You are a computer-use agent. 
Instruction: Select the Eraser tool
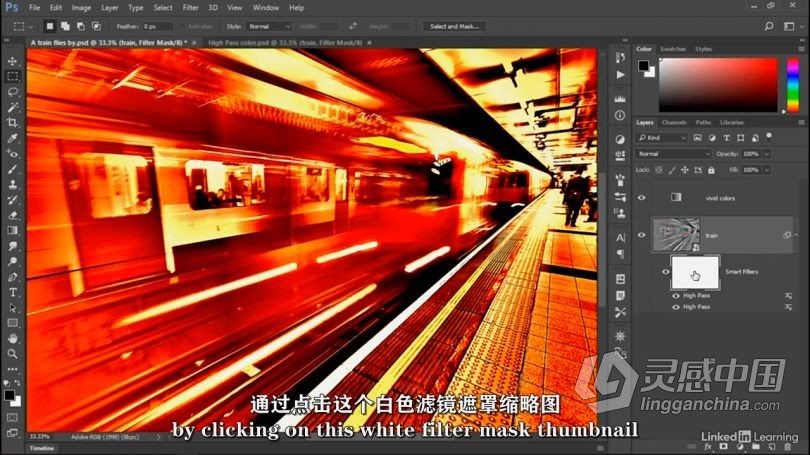coord(12,215)
